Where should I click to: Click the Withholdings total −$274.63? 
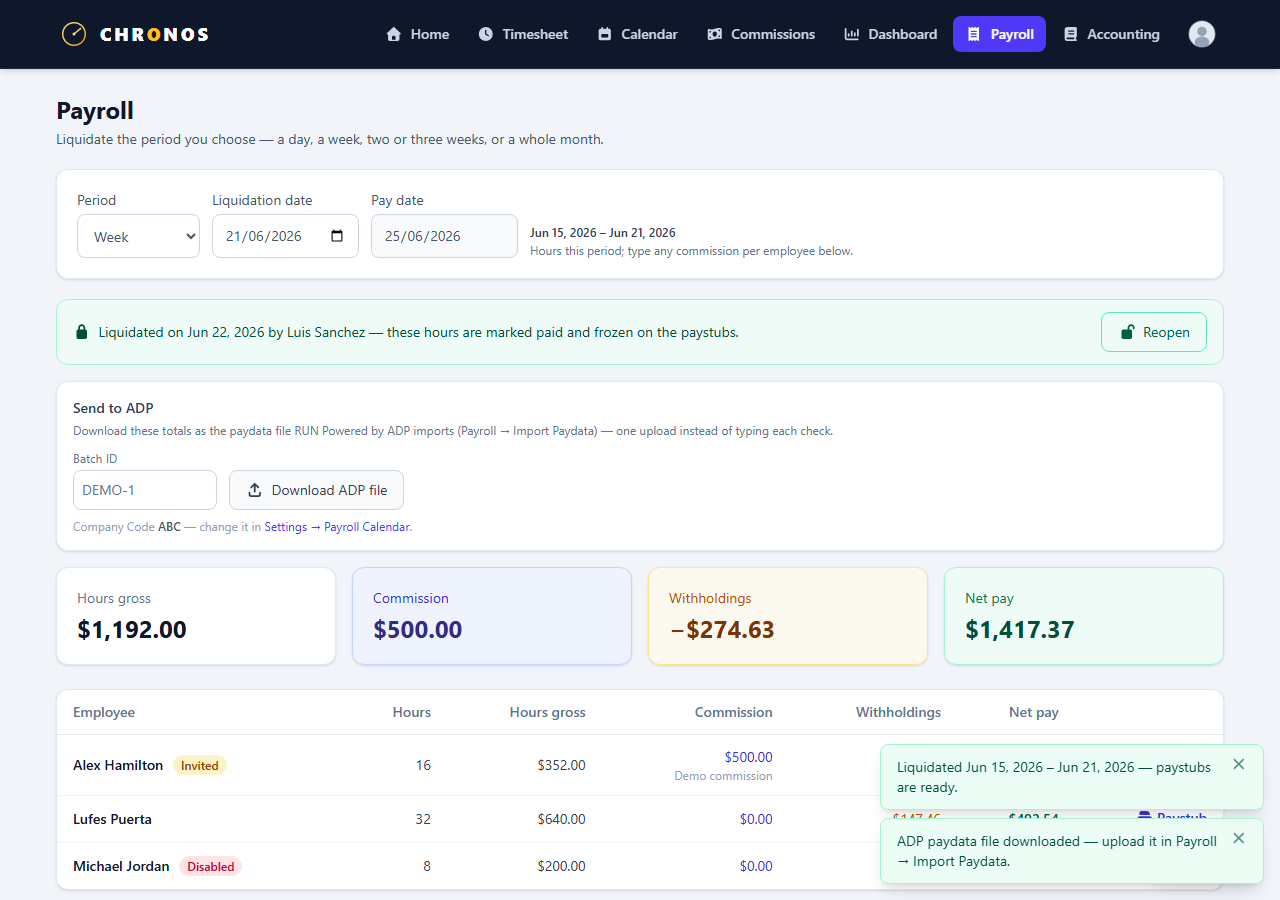(x=722, y=630)
